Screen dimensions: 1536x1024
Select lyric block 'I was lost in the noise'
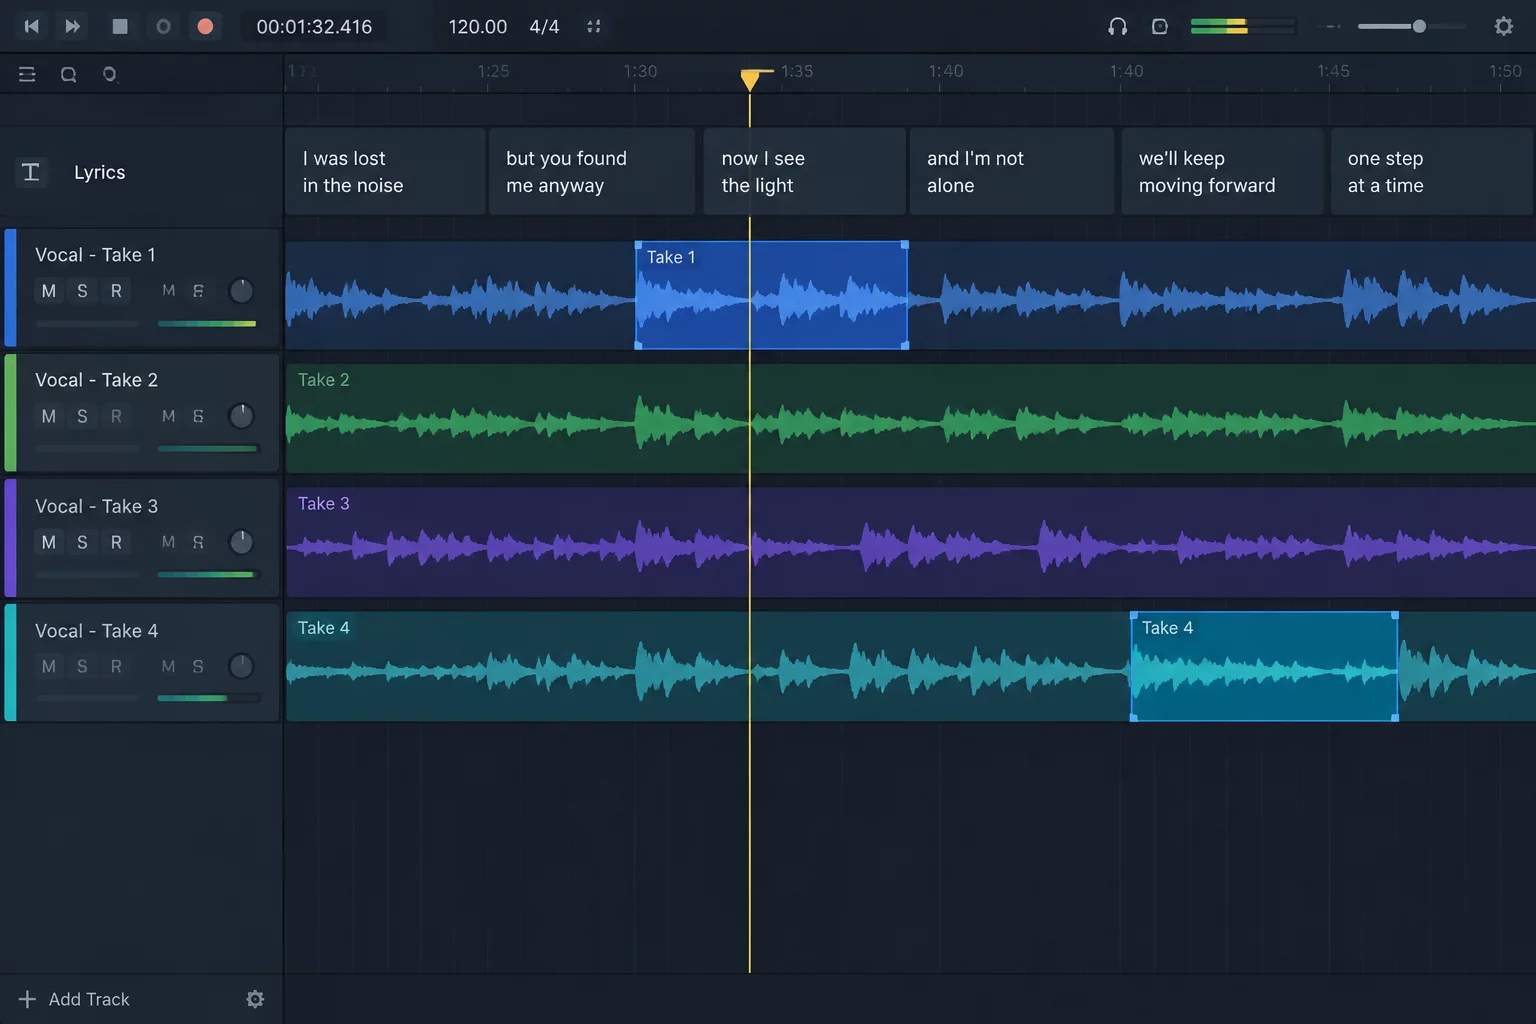(x=385, y=171)
